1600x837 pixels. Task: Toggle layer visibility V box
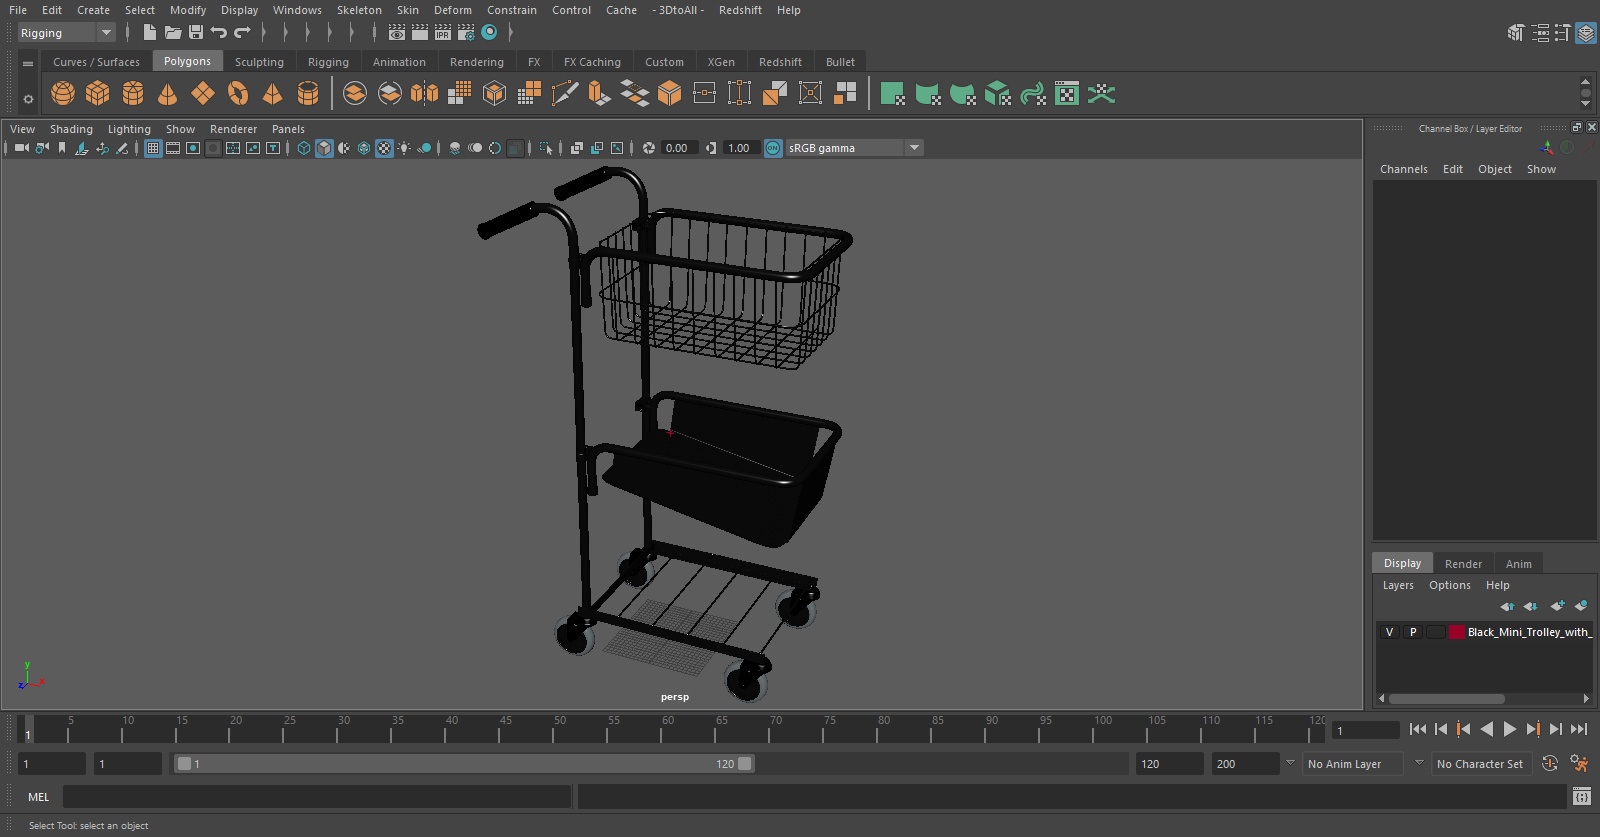1389,632
